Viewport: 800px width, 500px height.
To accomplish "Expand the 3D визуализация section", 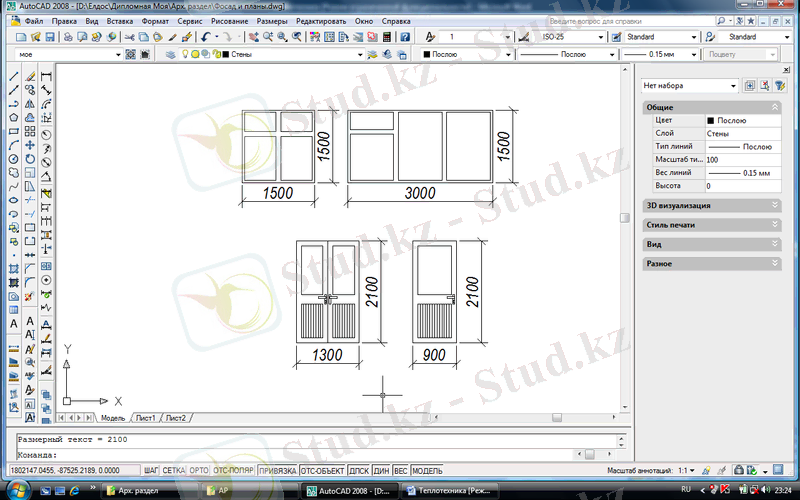I will pyautogui.click(x=712, y=205).
